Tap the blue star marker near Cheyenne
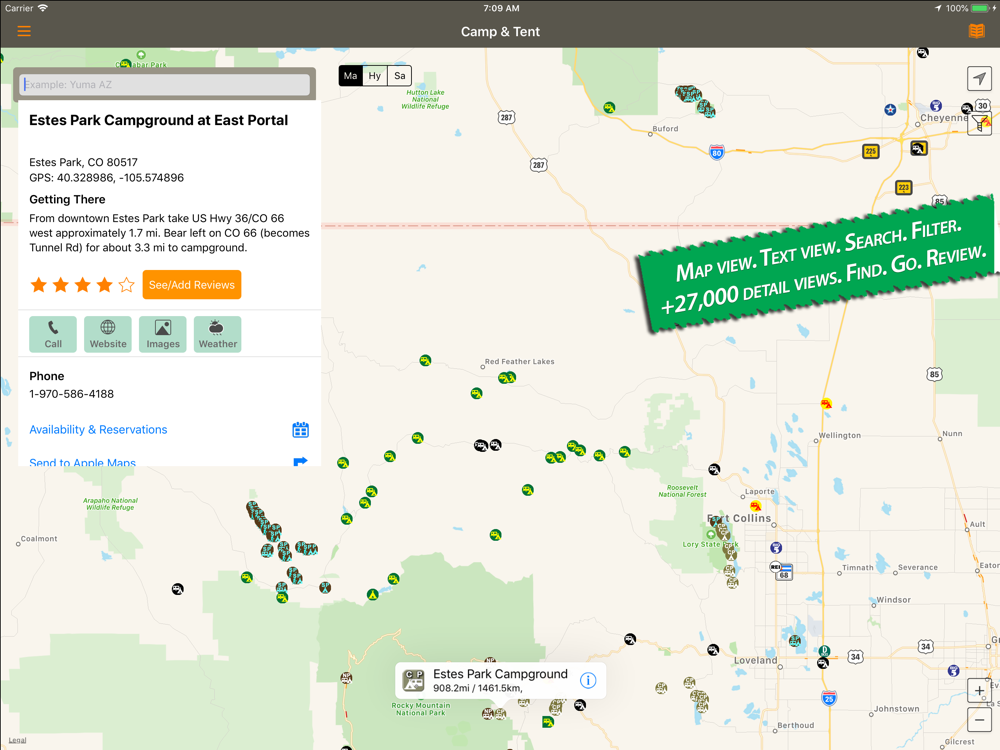Screen dimensions: 1000x750 point(890,110)
